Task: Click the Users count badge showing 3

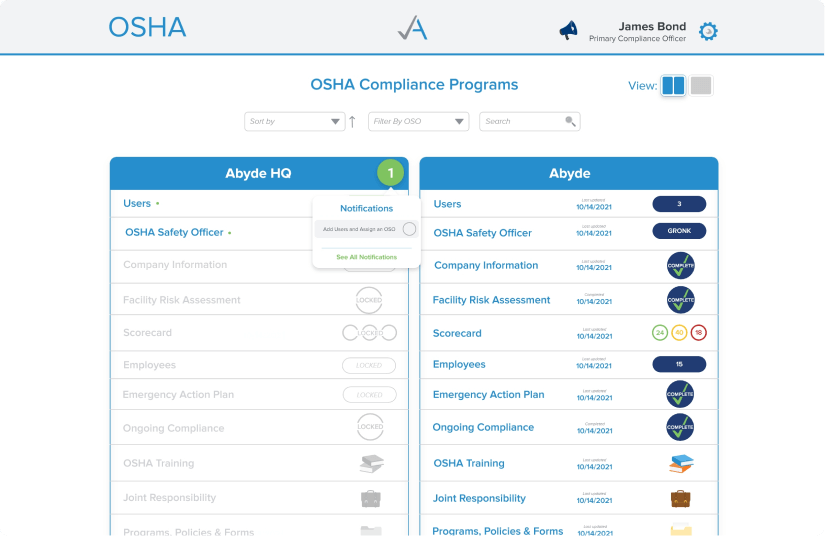Action: pos(679,204)
